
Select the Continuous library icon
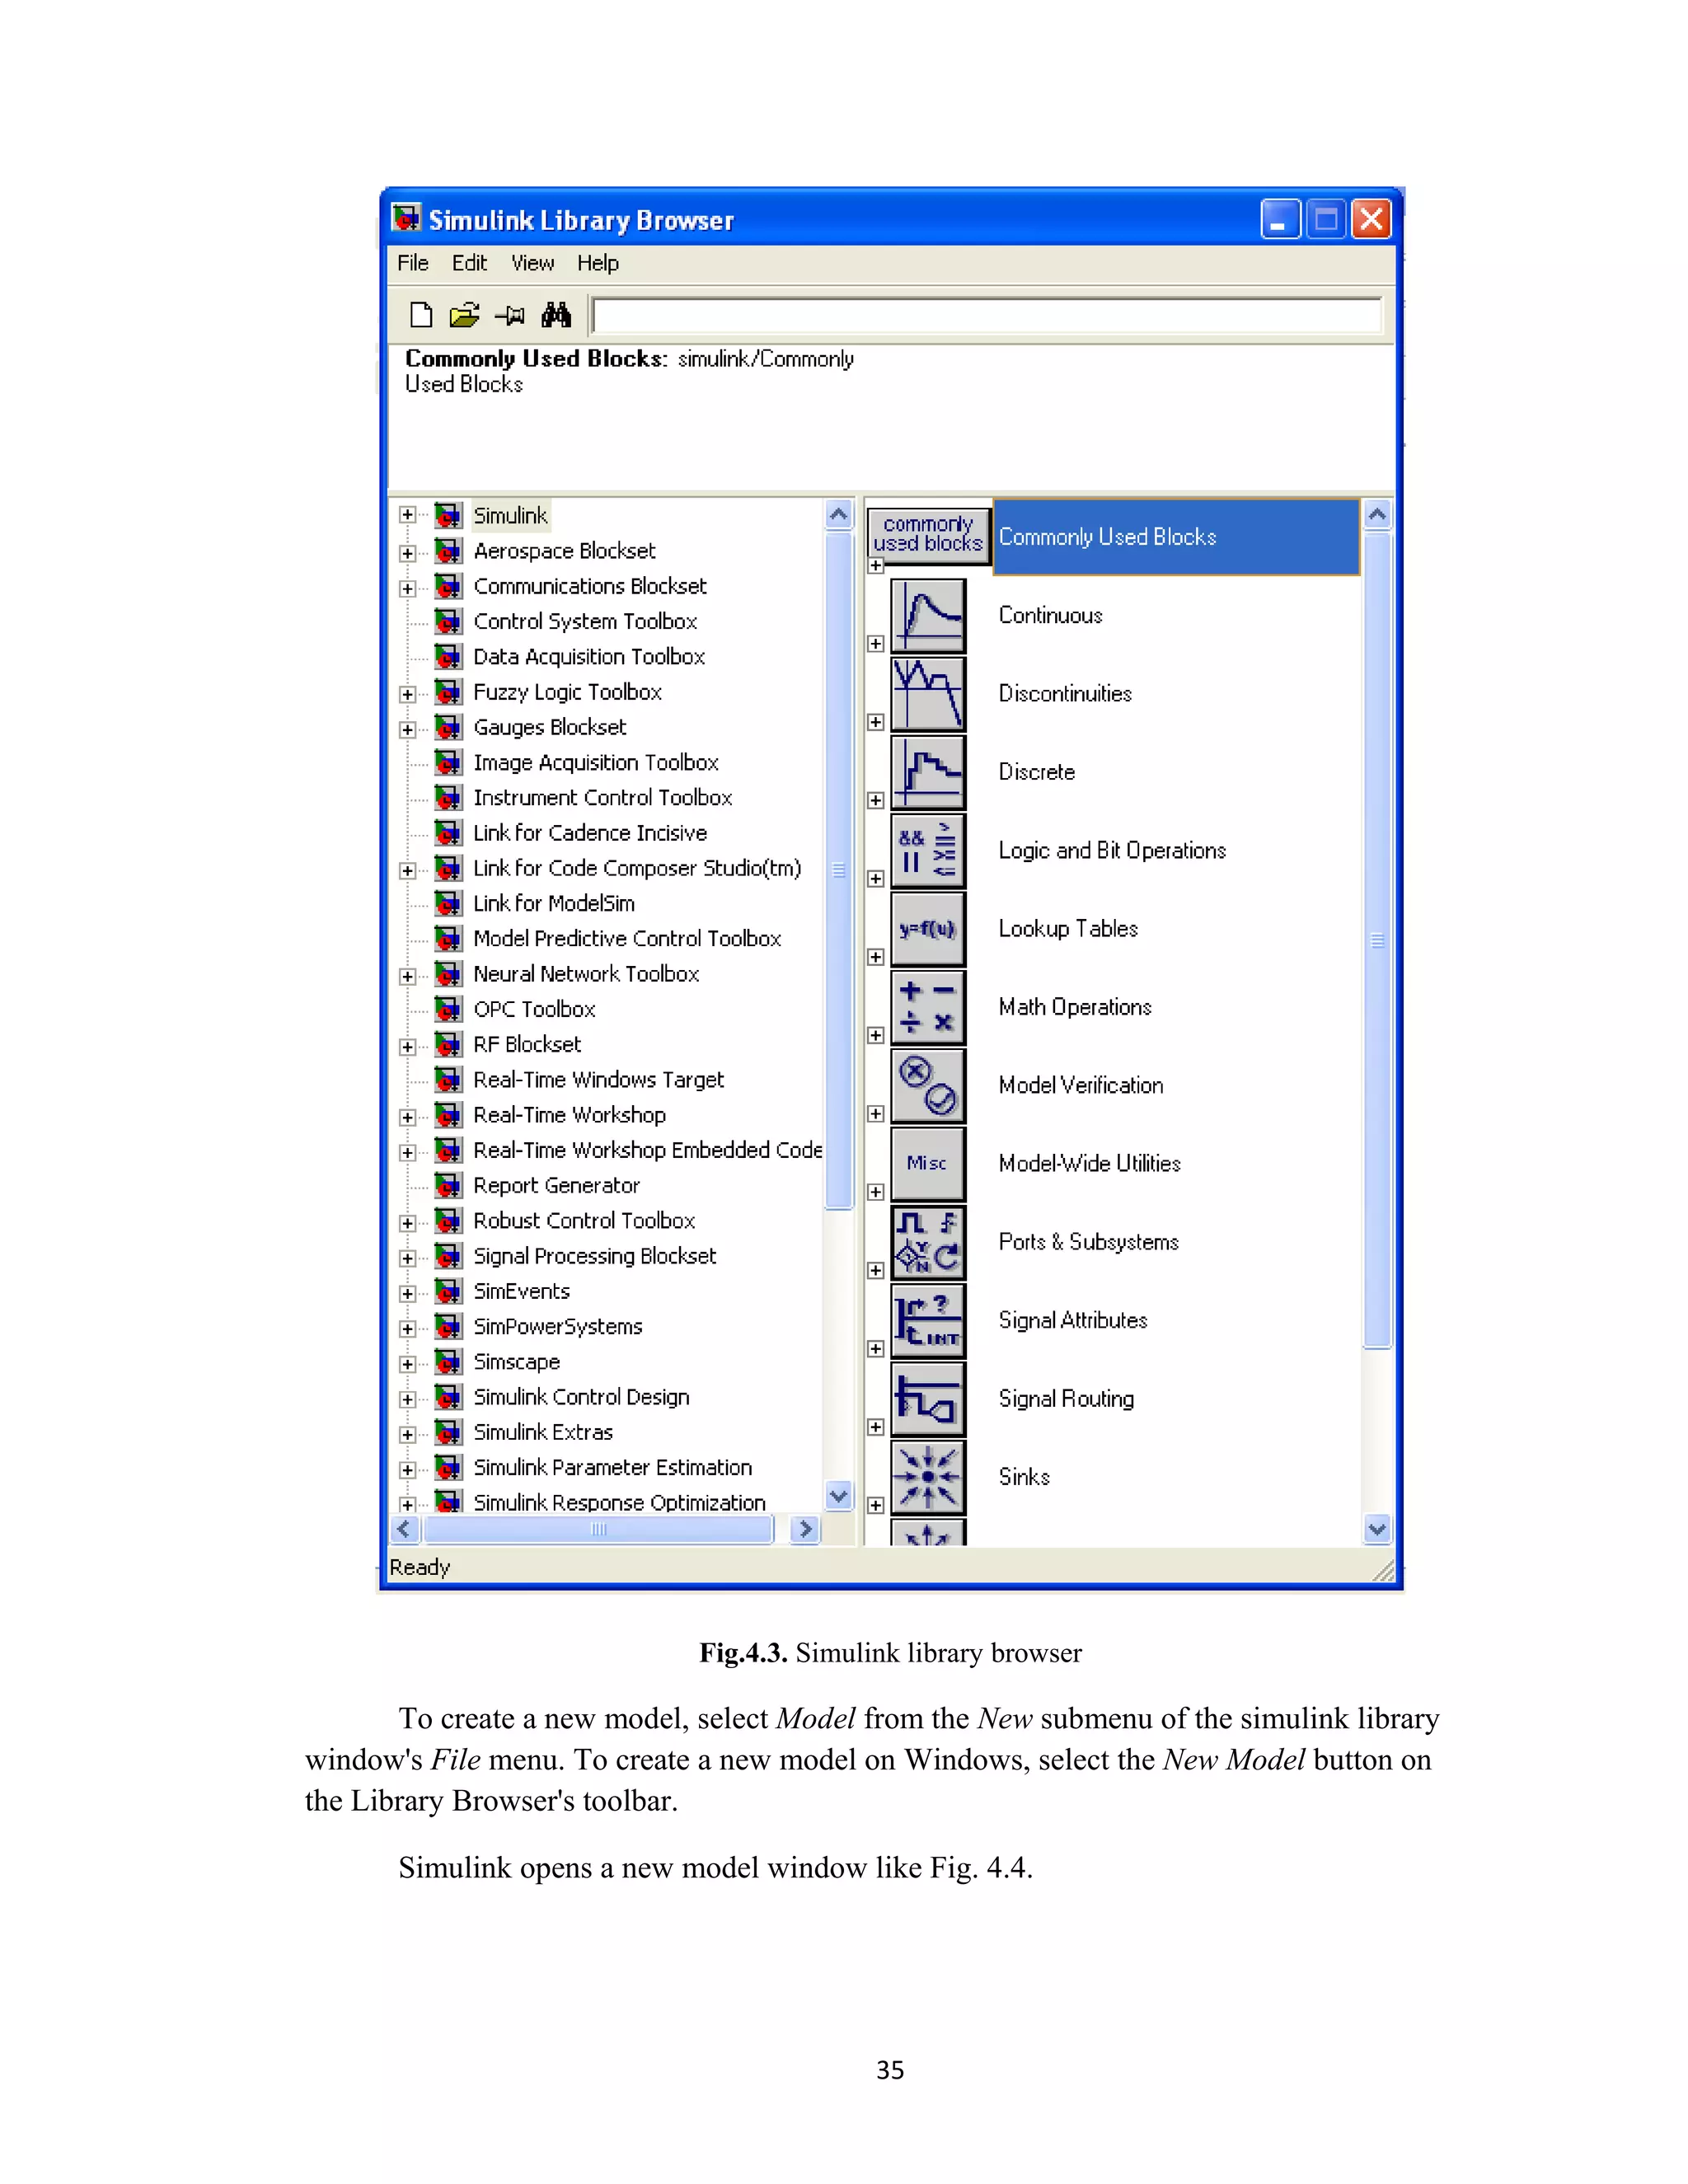[x=928, y=616]
